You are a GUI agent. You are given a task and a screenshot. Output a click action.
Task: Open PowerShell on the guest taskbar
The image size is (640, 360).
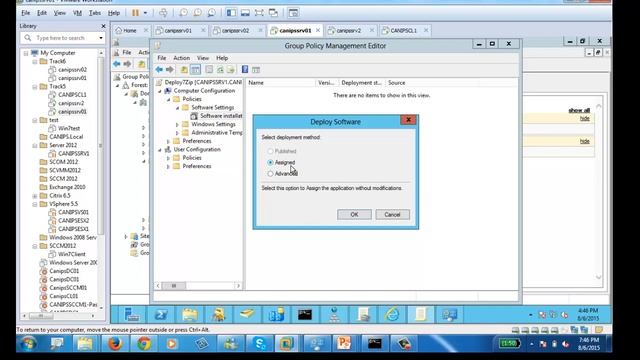point(161,315)
